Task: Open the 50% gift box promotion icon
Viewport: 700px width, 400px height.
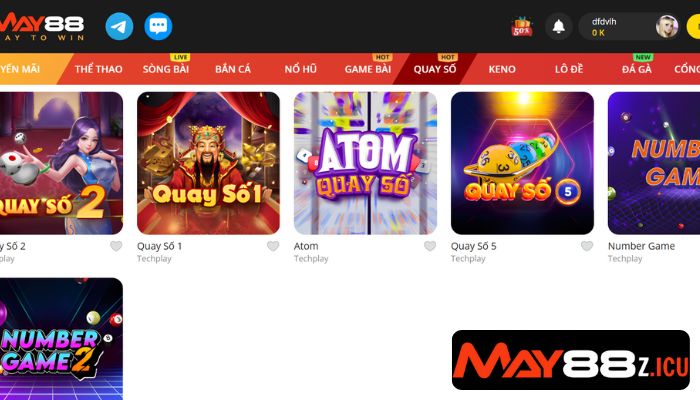Action: (522, 27)
